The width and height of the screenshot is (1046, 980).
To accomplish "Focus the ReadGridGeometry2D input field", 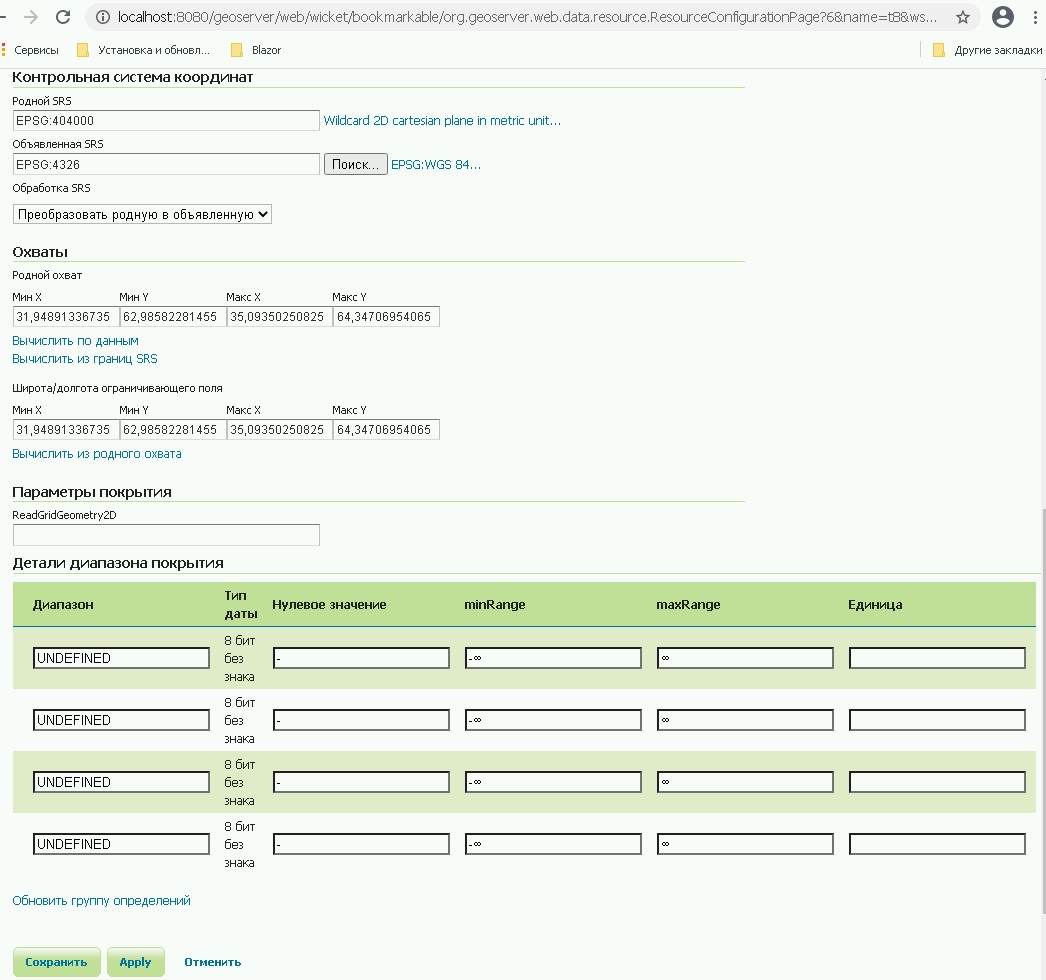I will (x=166, y=535).
